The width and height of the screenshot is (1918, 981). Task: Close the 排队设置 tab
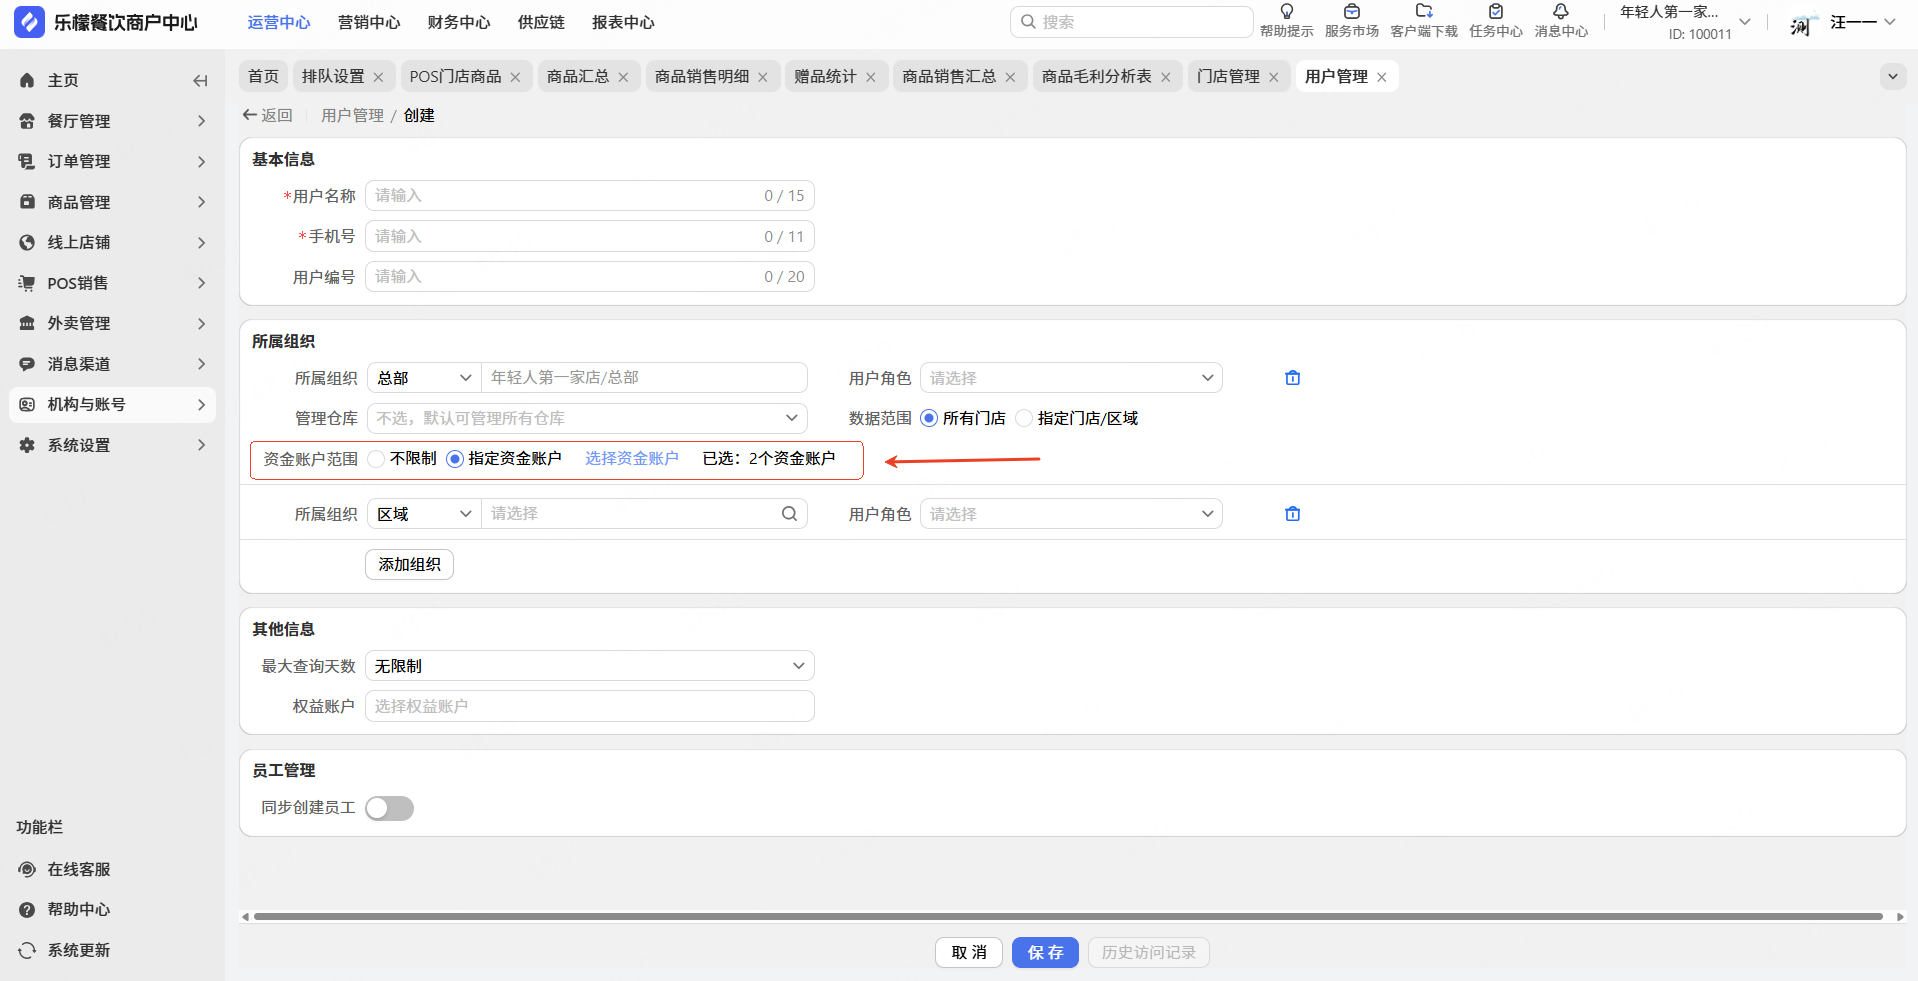tap(378, 77)
